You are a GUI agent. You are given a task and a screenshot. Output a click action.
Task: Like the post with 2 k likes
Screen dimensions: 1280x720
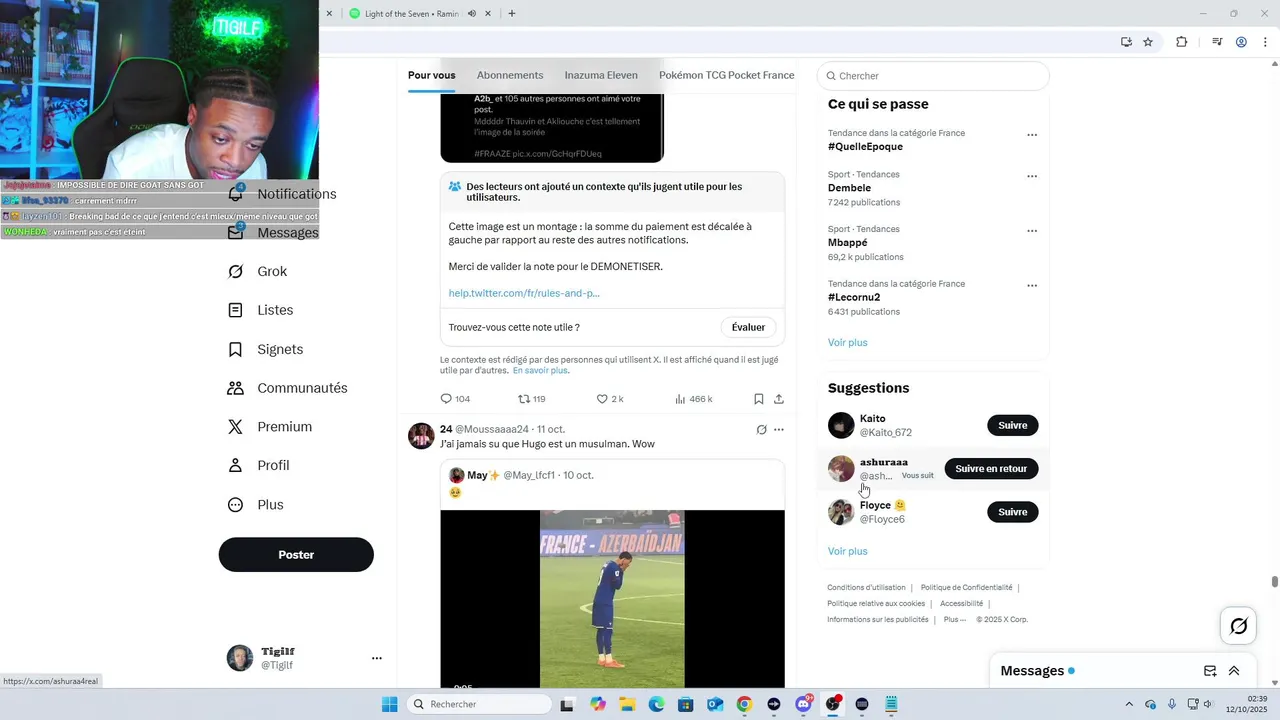coord(602,399)
